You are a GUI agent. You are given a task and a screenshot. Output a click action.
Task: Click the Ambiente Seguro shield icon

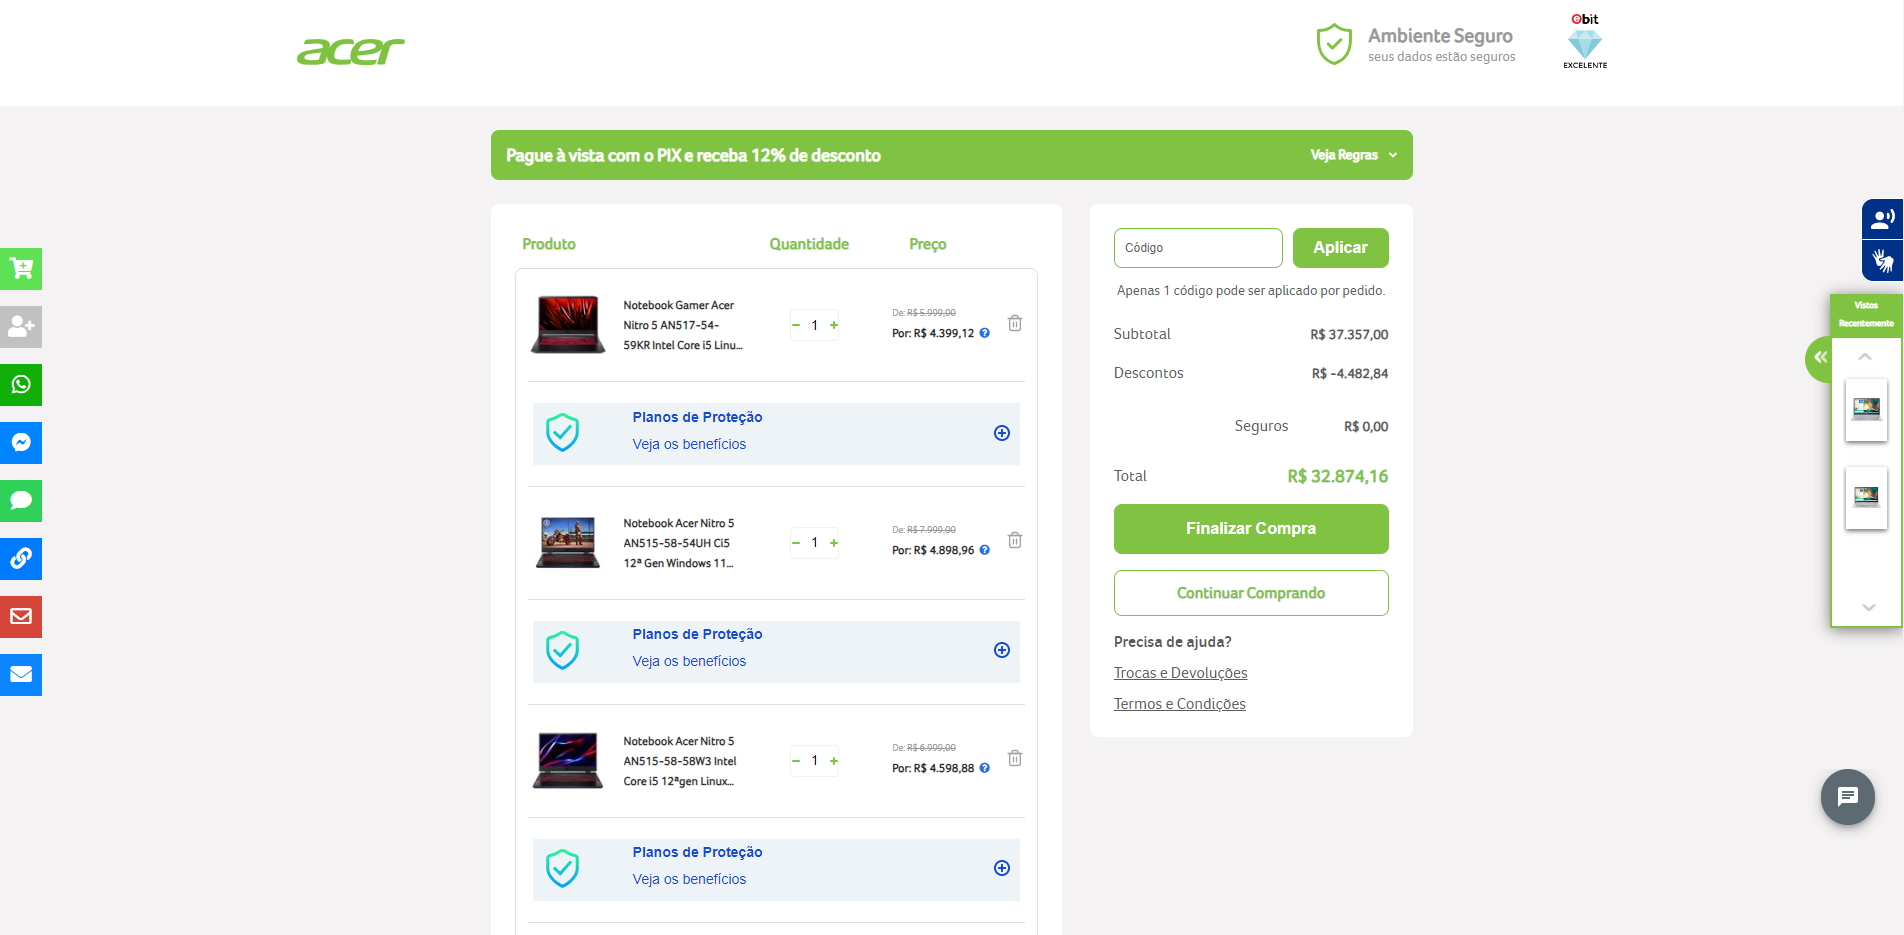[x=1334, y=44]
